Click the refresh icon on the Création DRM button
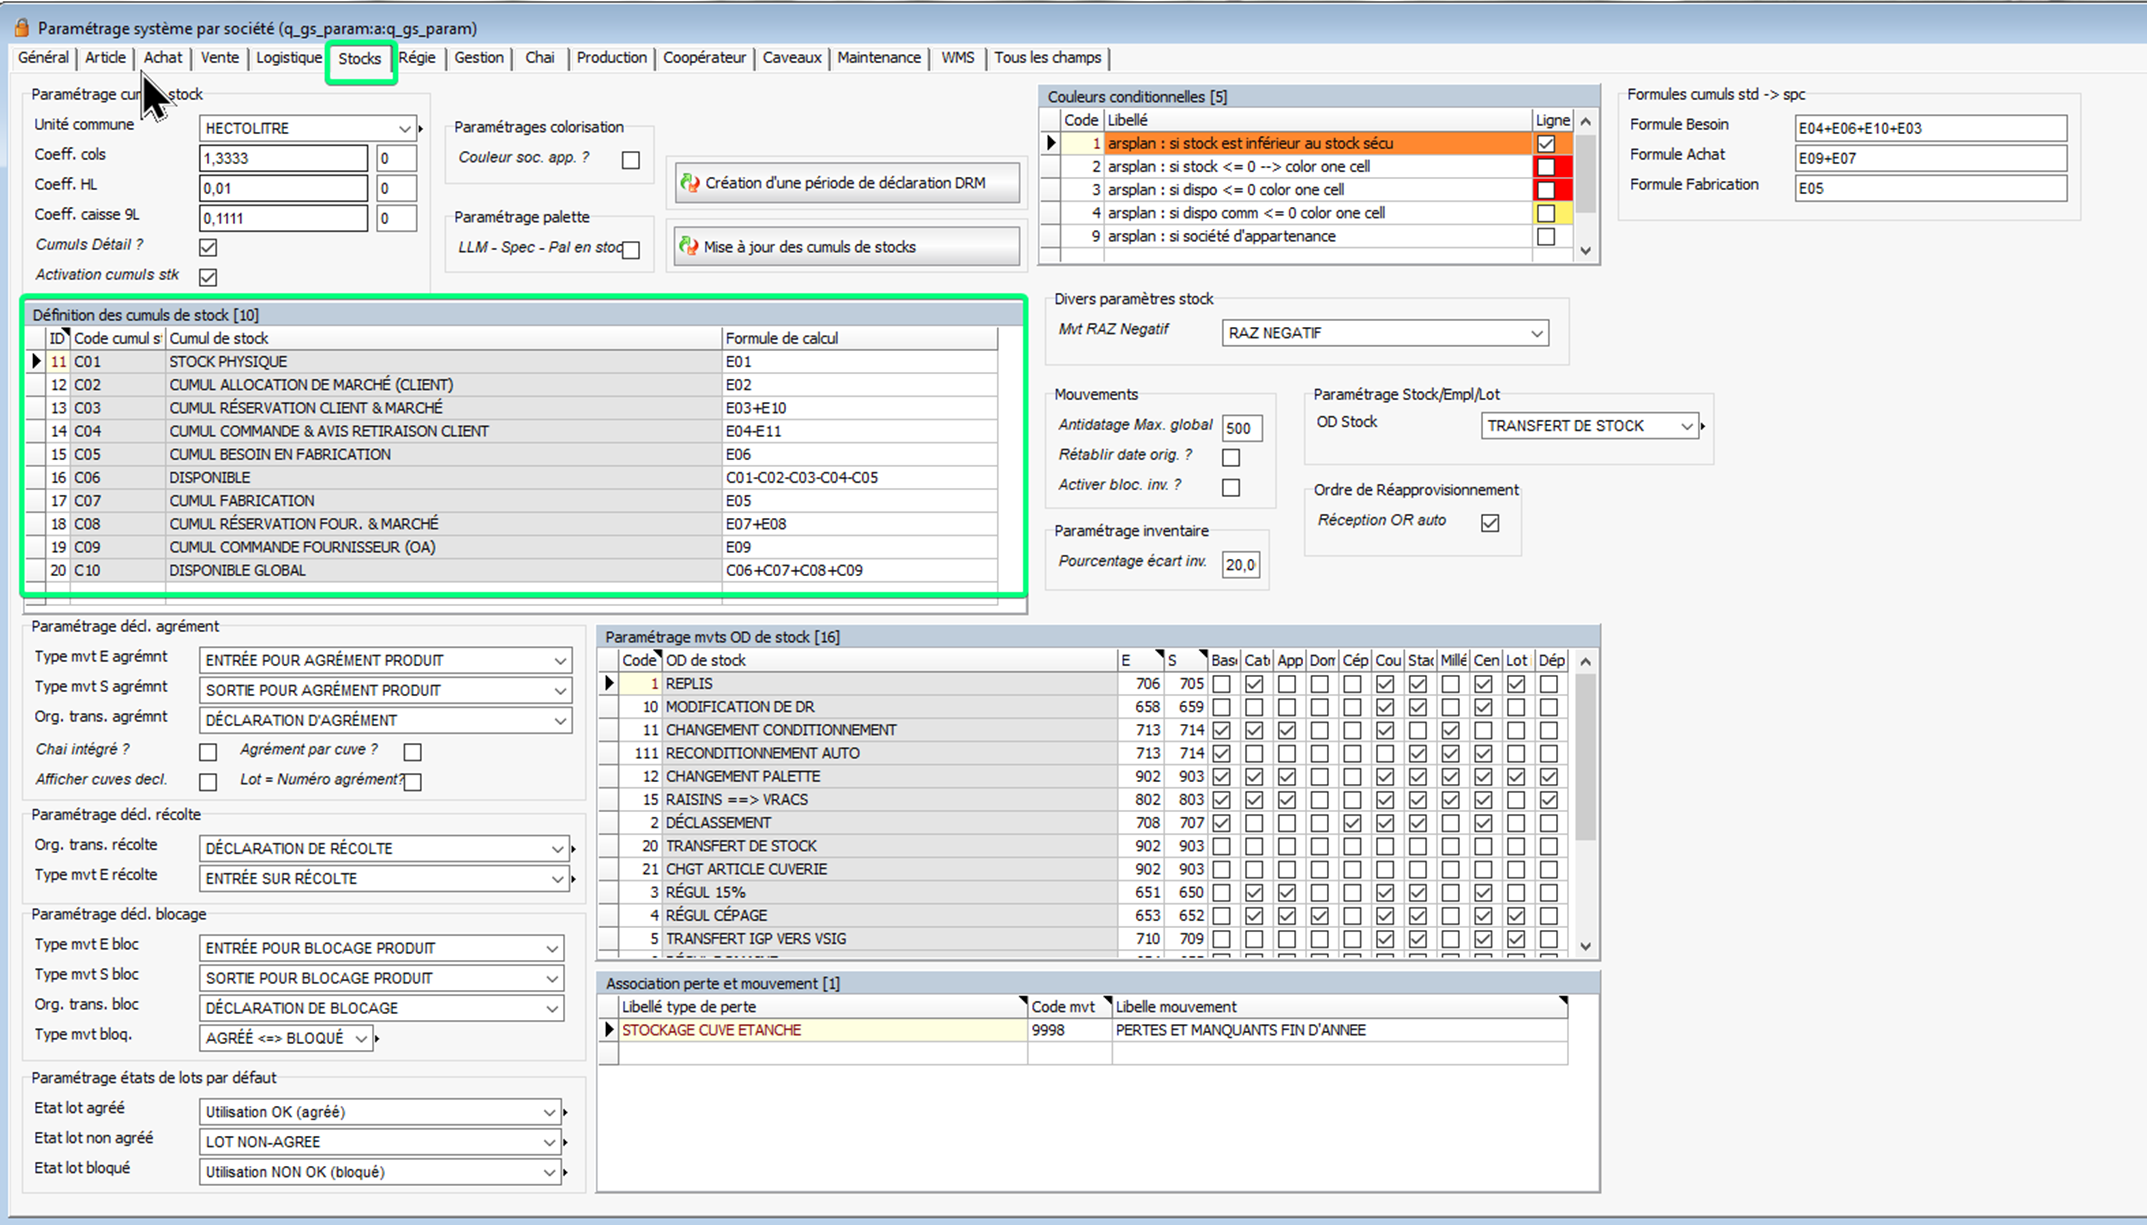This screenshot has width=2147, height=1225. (690, 183)
